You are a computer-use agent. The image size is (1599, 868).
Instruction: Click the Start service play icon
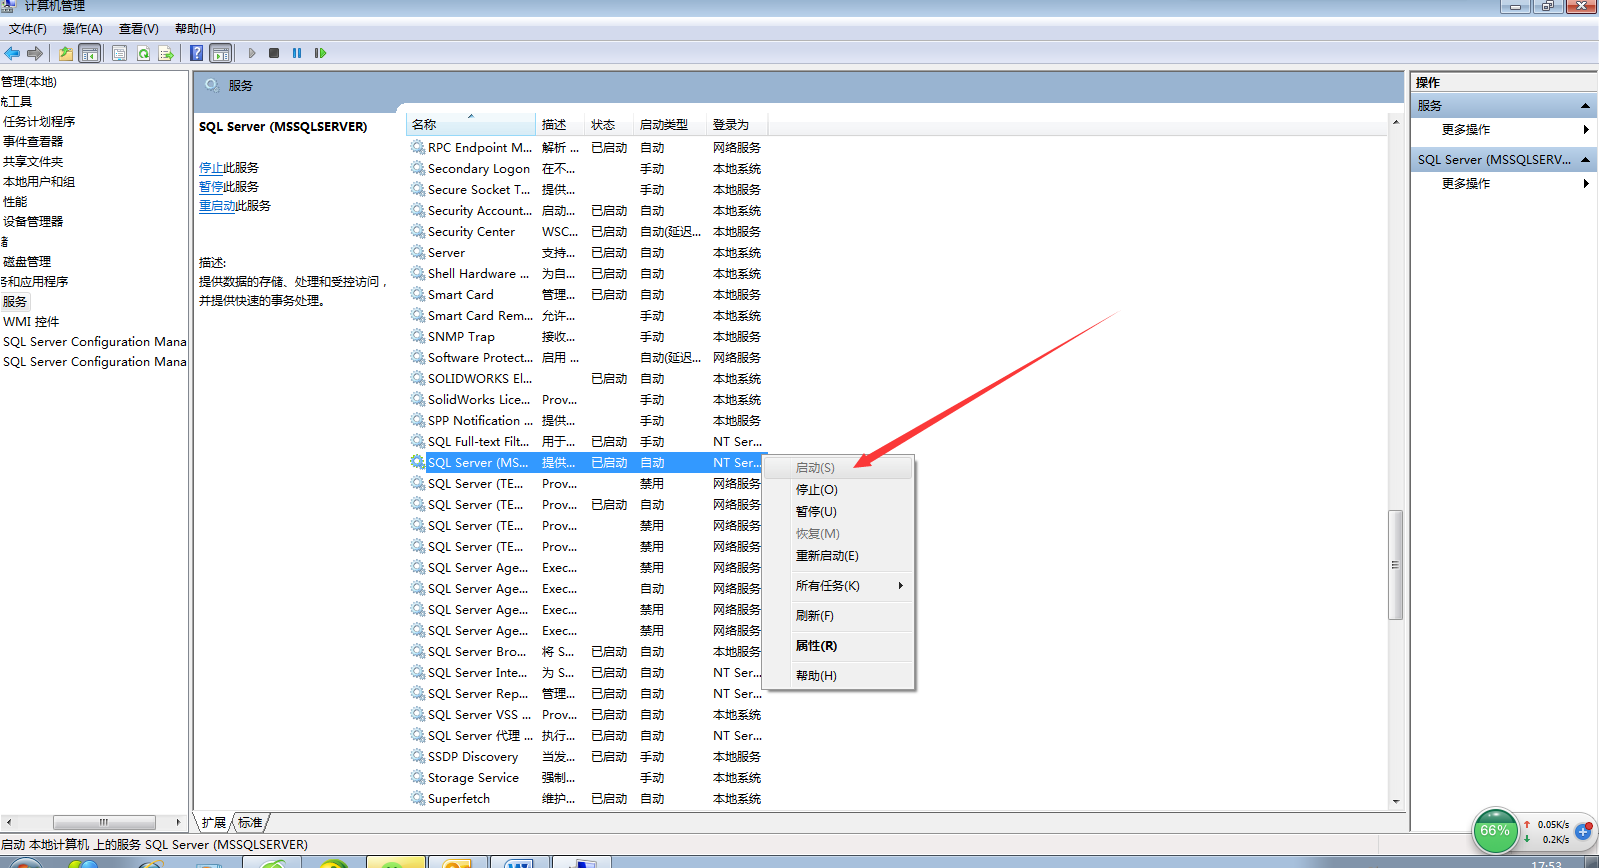tap(252, 53)
